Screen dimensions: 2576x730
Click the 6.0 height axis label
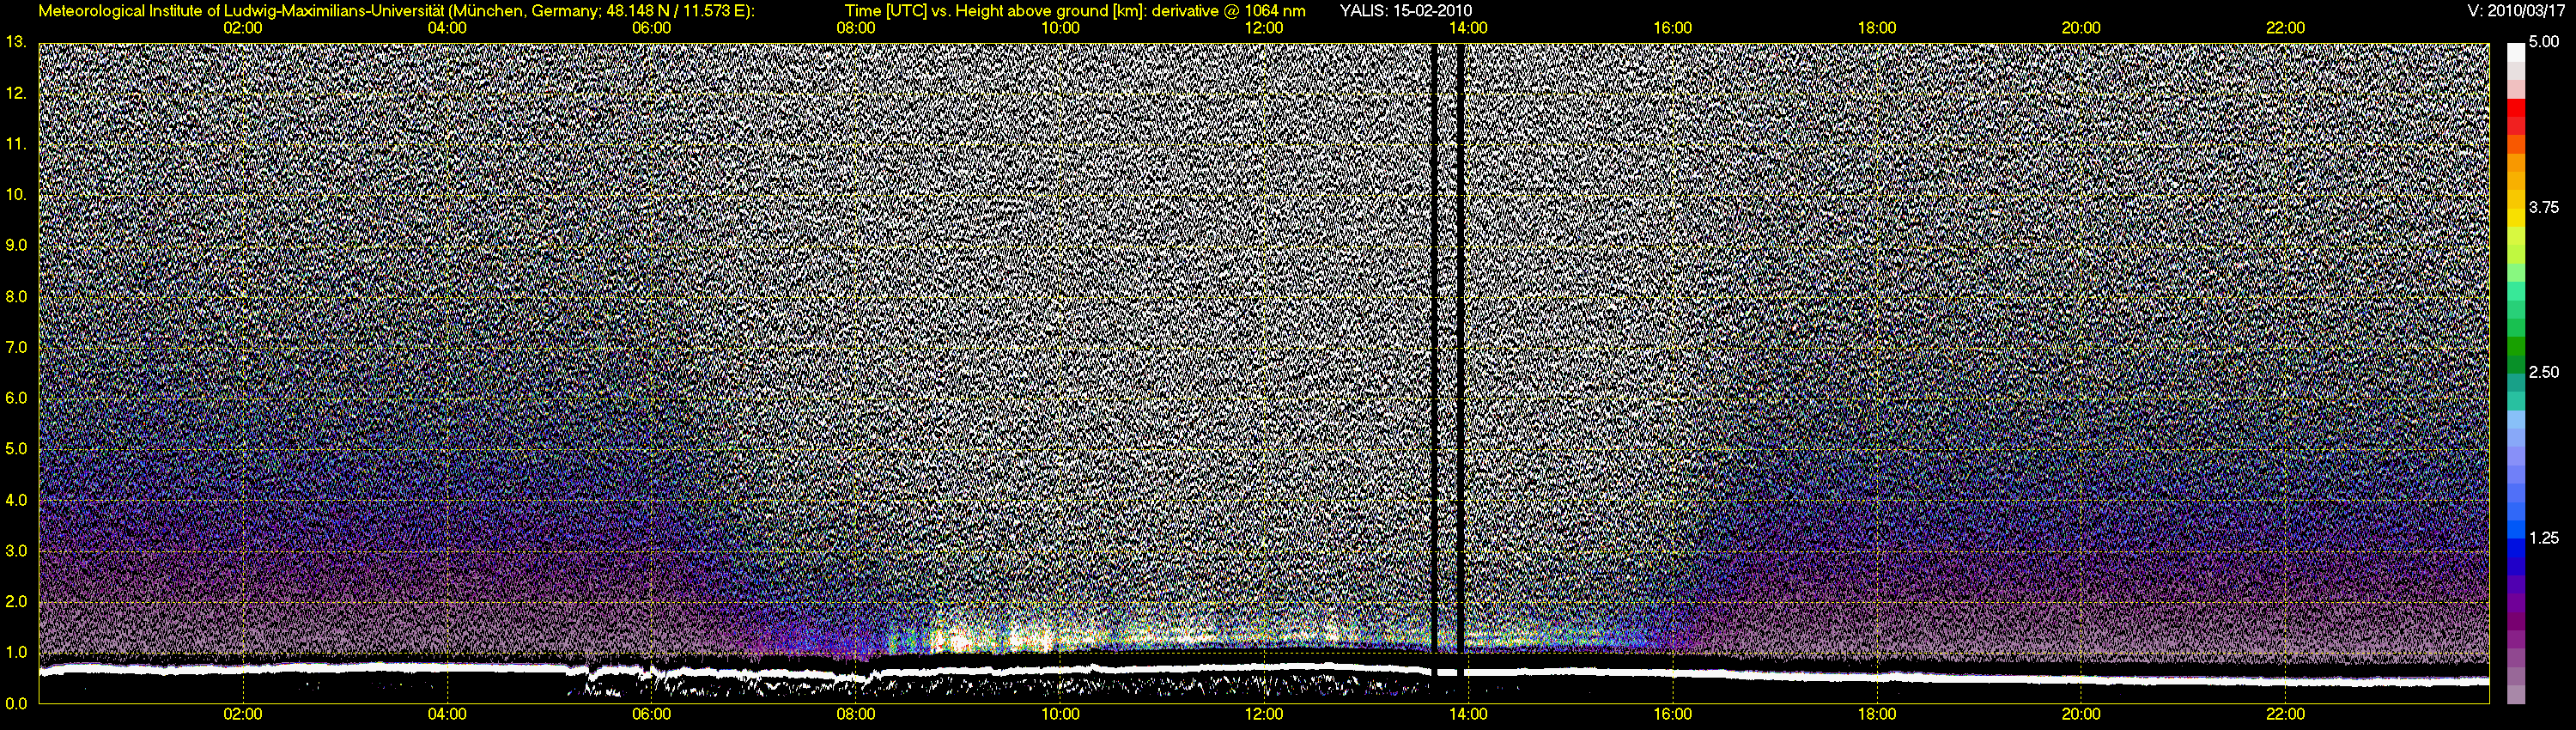pyautogui.click(x=16, y=398)
